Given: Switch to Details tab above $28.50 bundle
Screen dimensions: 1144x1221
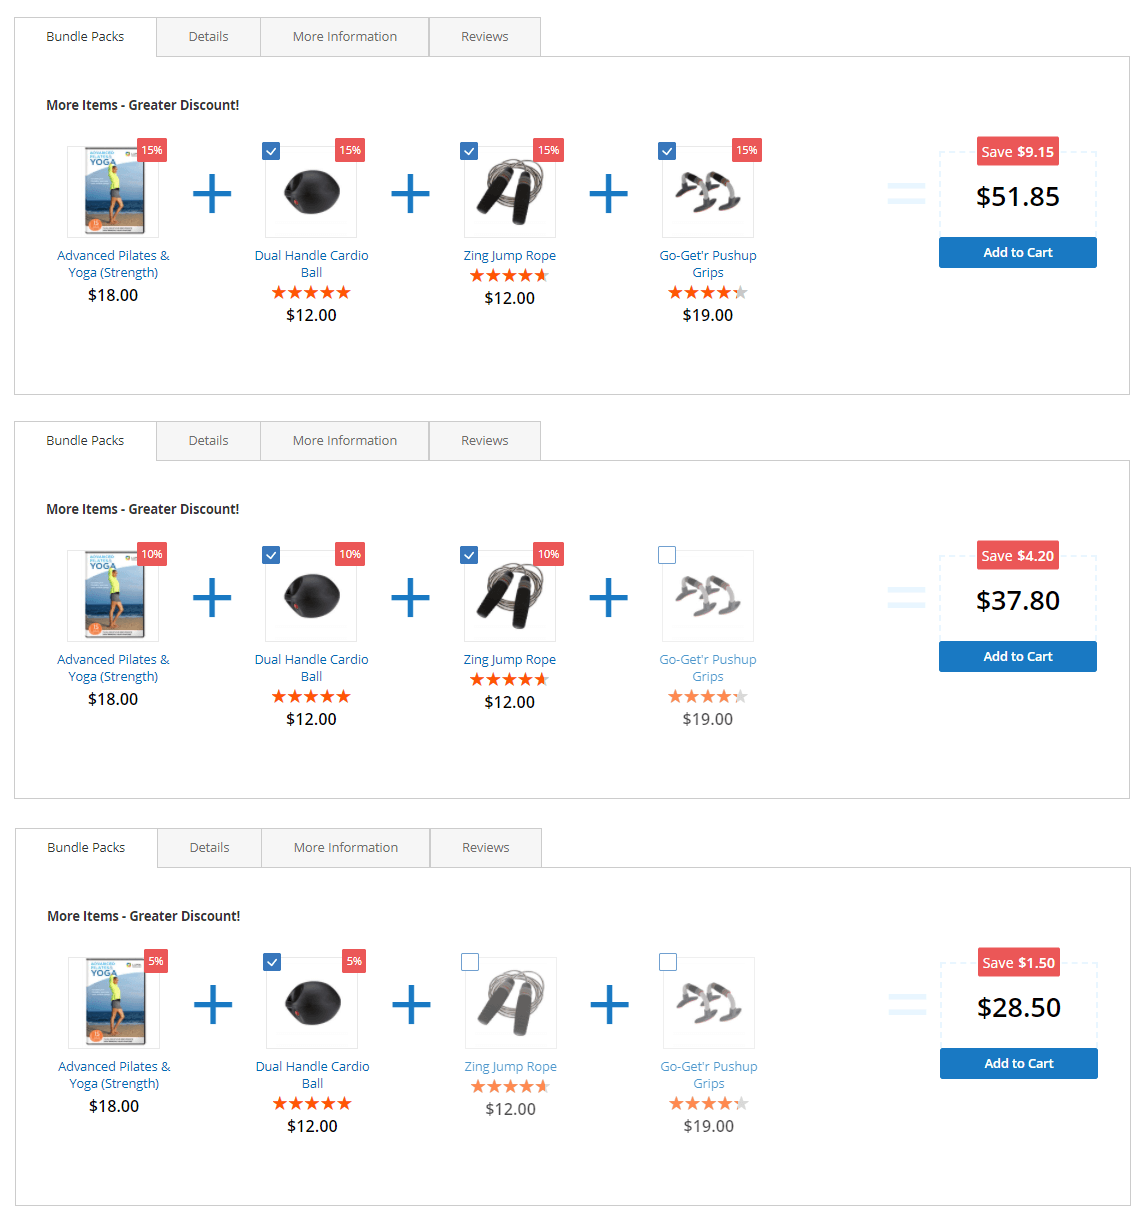Looking at the screenshot, I should click(209, 848).
